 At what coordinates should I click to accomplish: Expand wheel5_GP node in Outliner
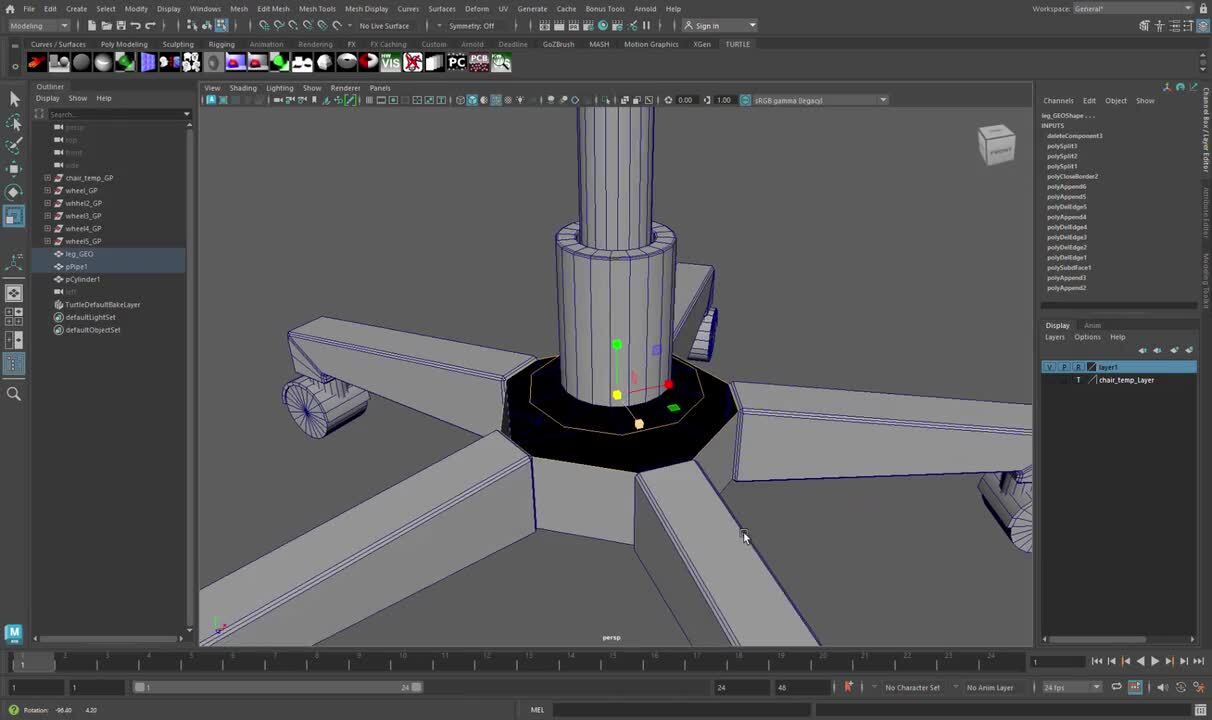(47, 241)
